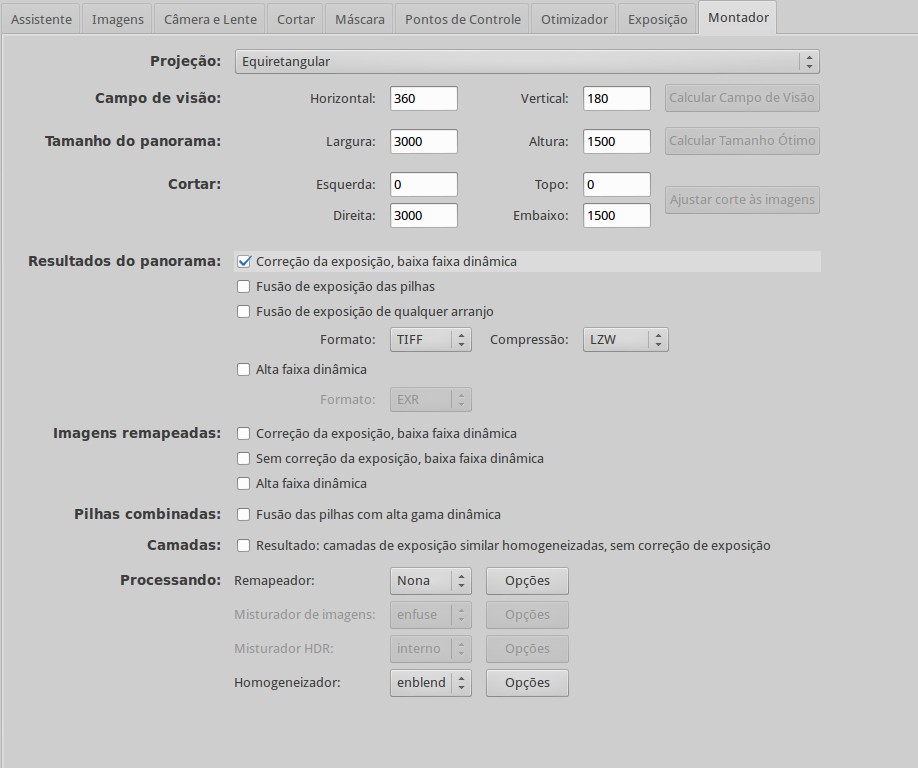Expand the Remapeador Nona dropdown
Image resolution: width=918 pixels, height=768 pixels.
pyautogui.click(x=430, y=581)
